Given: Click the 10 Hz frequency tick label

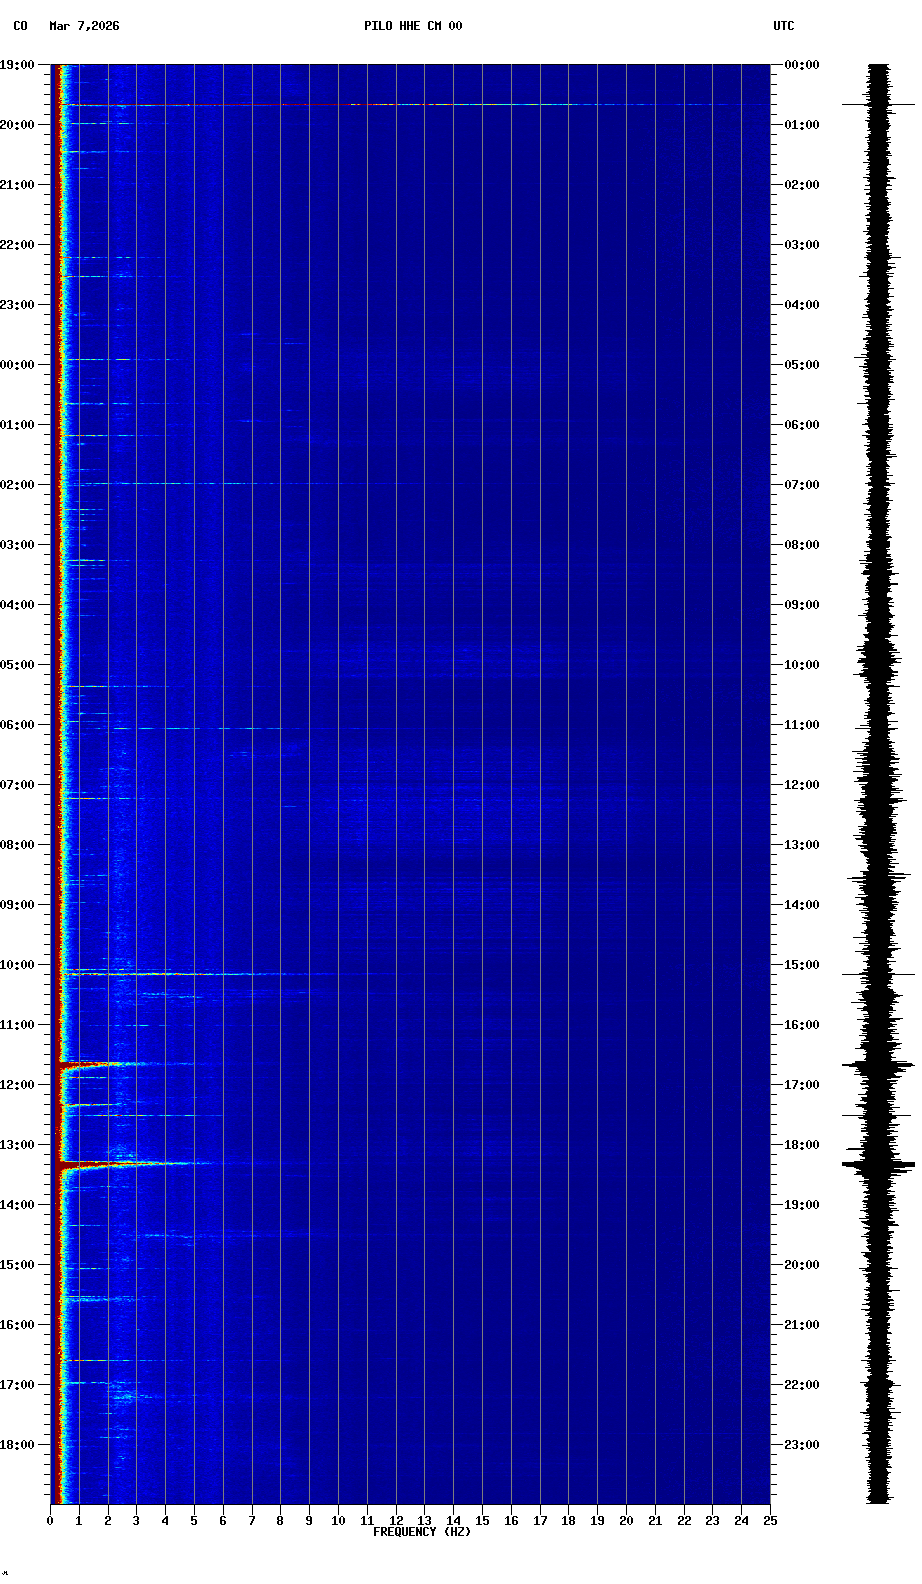Looking at the screenshot, I should click(338, 1521).
